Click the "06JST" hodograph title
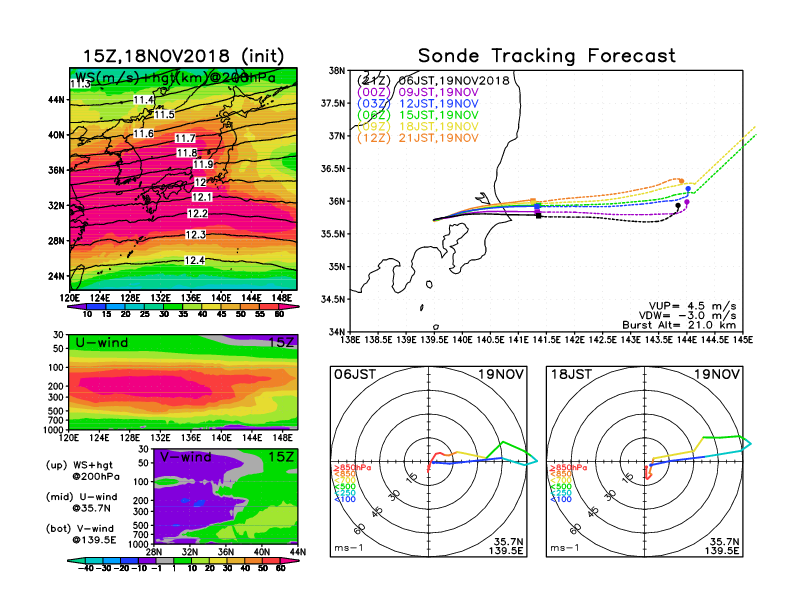This screenshot has width=792, height=612. point(355,375)
